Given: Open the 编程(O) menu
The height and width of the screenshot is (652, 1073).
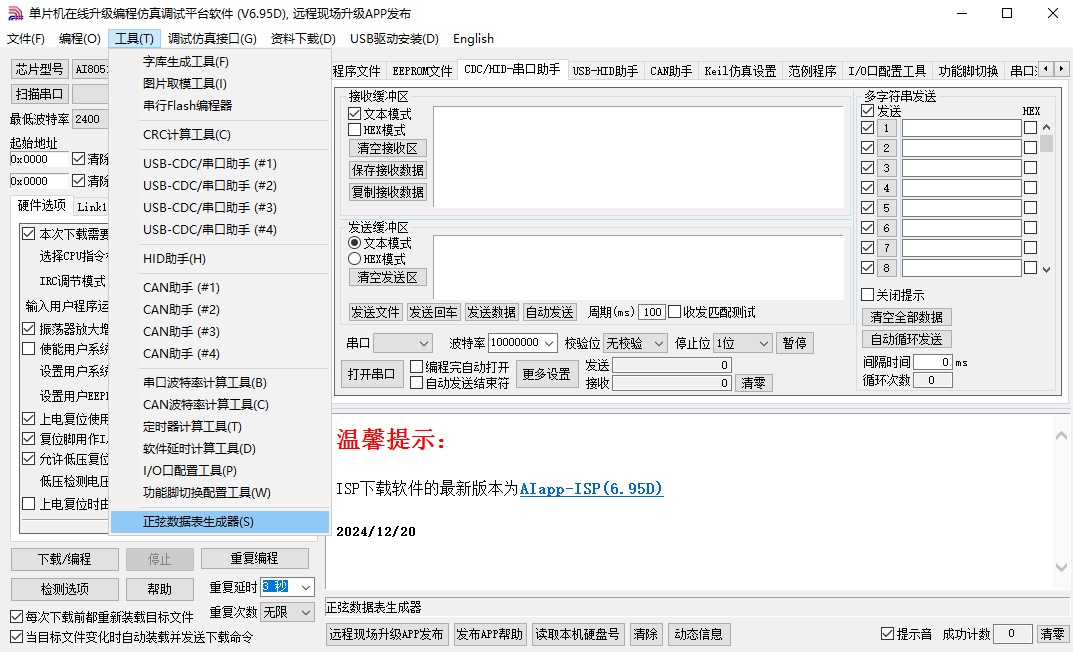Looking at the screenshot, I should click(79, 38).
